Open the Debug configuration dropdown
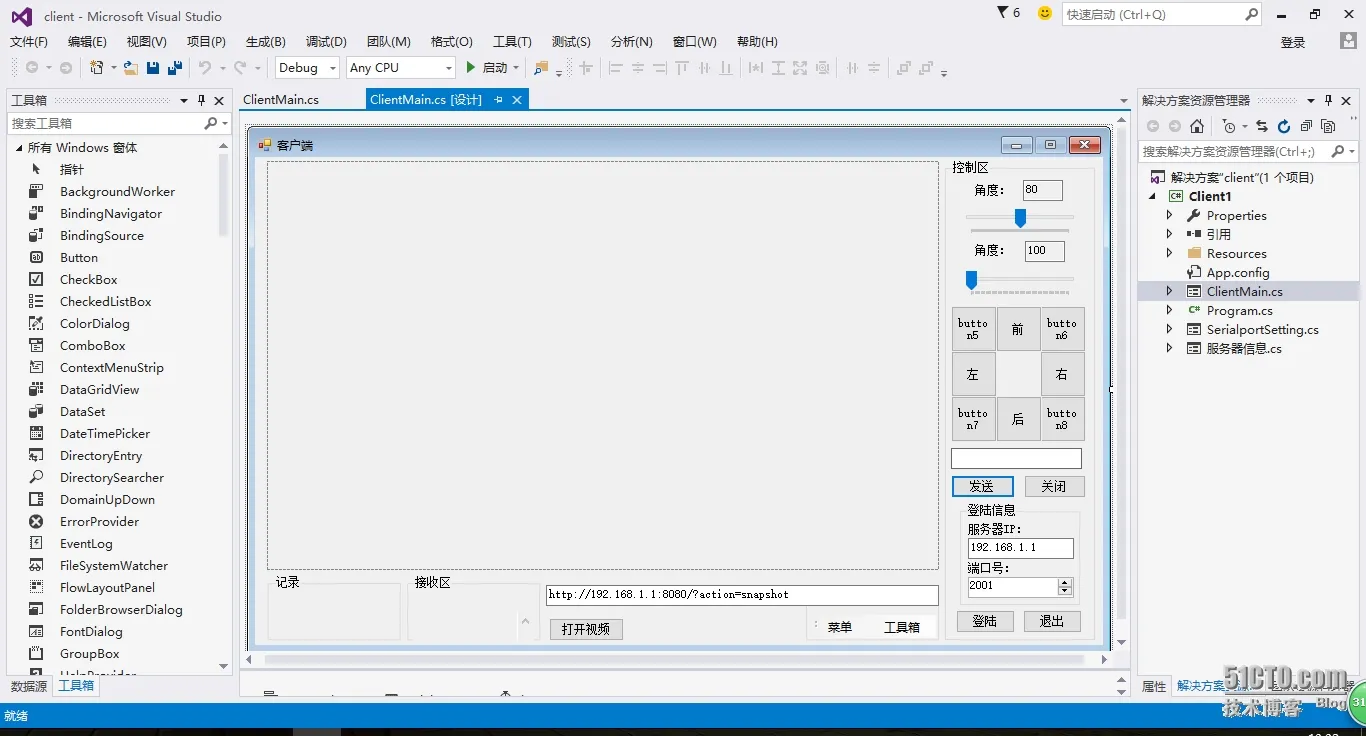1366x736 pixels. (333, 68)
